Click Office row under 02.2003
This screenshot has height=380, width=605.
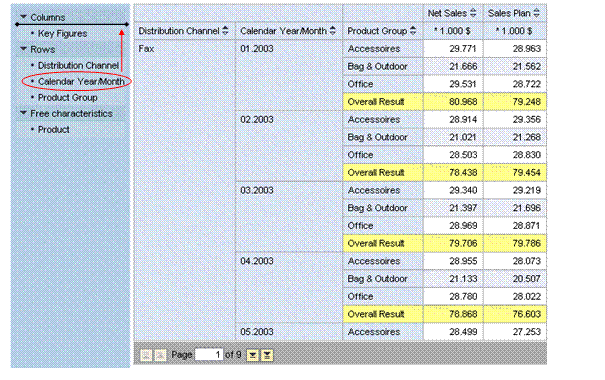click(383, 155)
